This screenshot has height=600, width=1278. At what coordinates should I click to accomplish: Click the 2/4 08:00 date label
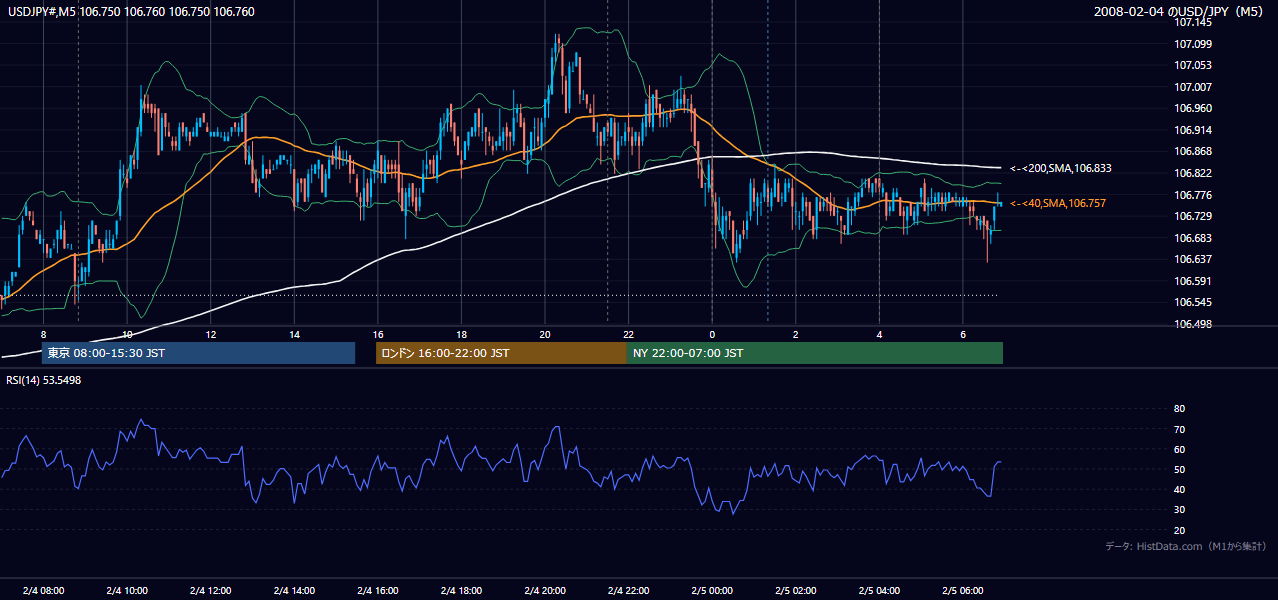click(43, 590)
